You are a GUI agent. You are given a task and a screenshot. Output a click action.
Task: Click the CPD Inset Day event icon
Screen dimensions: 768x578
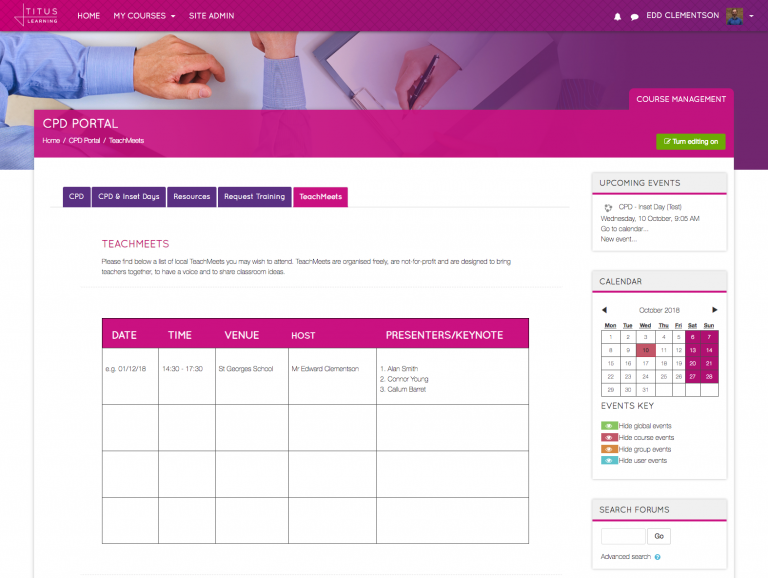(608, 207)
